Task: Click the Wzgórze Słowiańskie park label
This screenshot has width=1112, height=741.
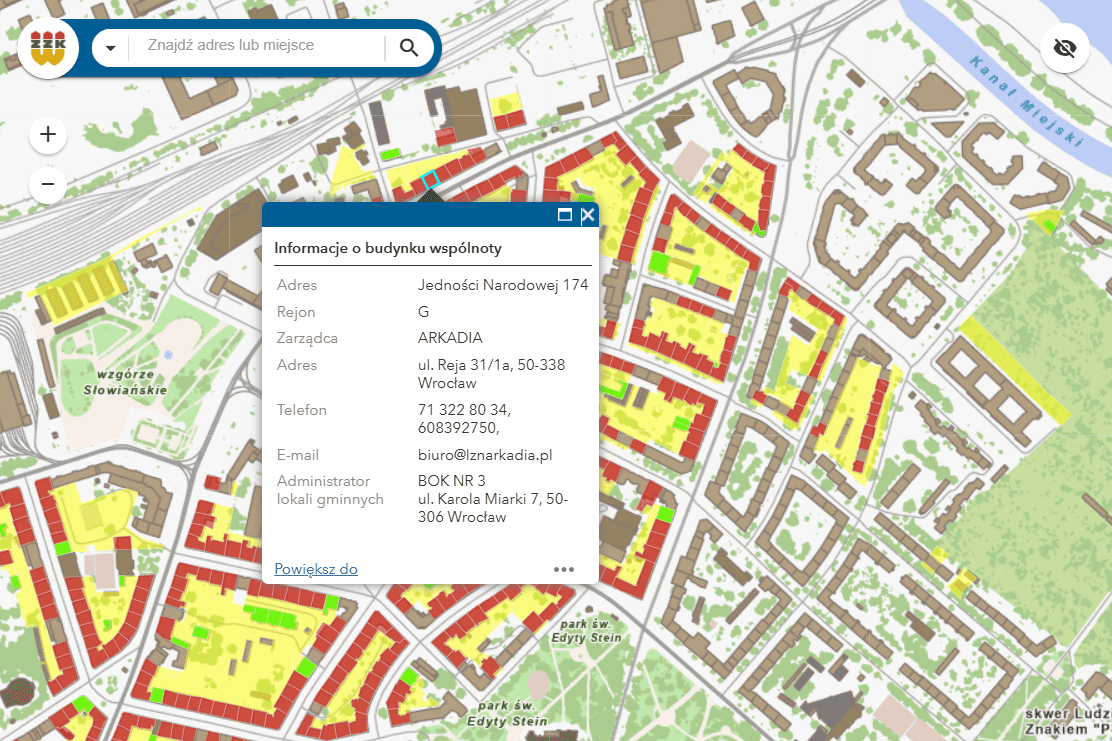Action: 125,381
